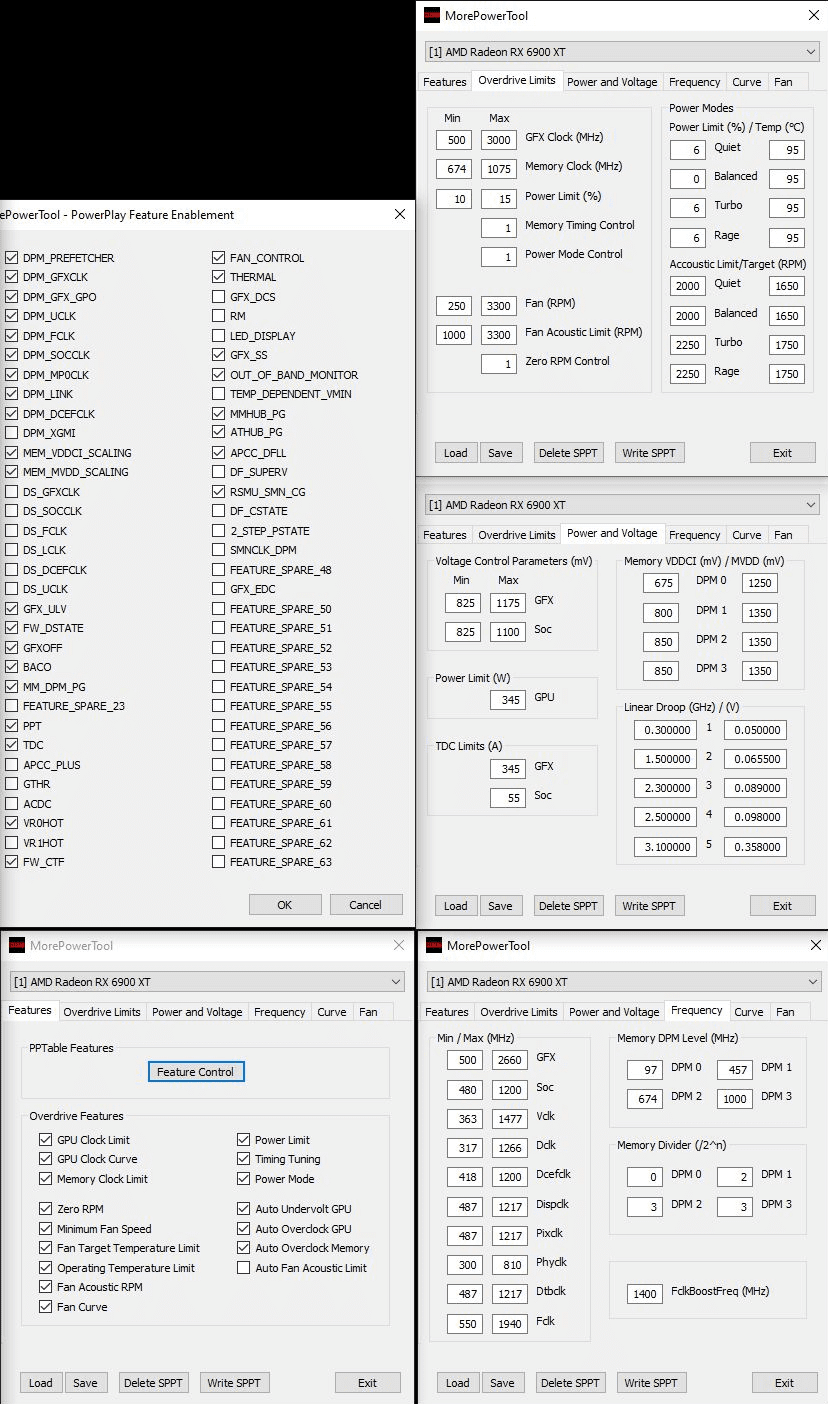Click the MorePowerTool icon in the Overdrive Limits window title bar
This screenshot has height=1404, width=828.
(432, 15)
